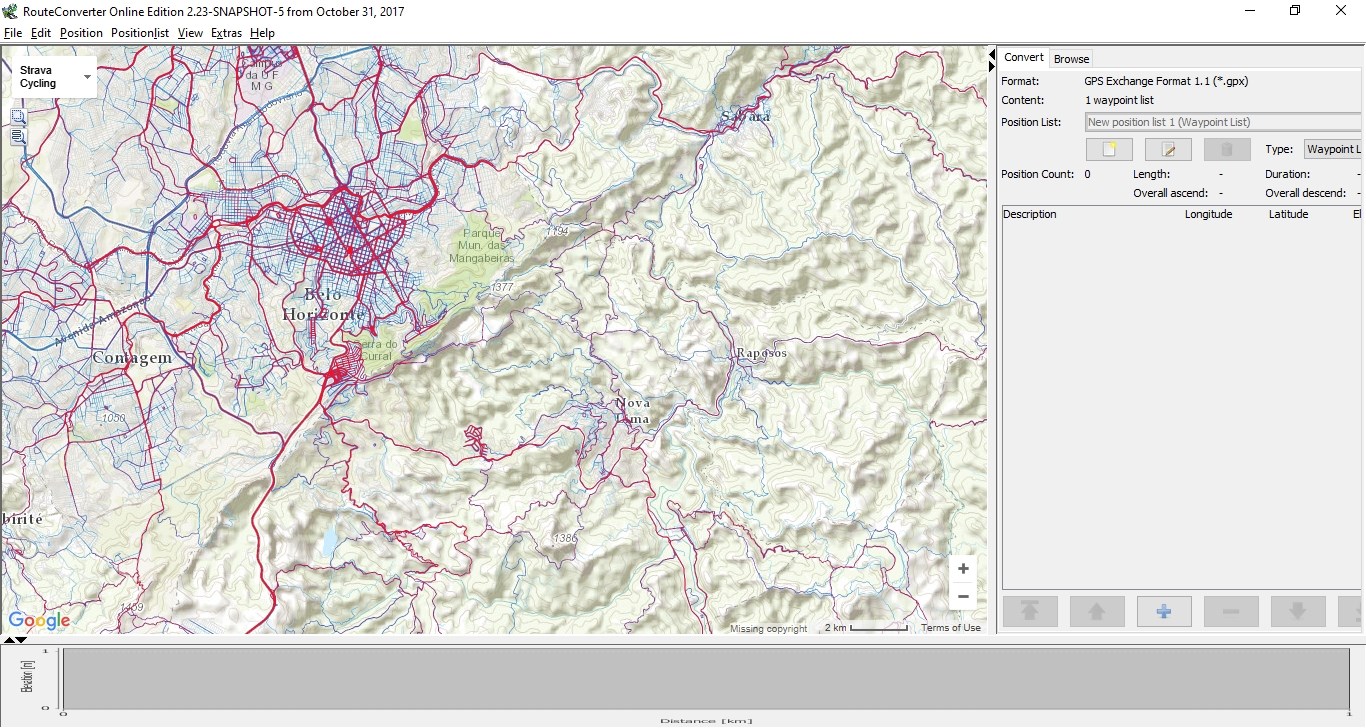This screenshot has height=728, width=1366.
Task: Open the Extras menu
Action: click(226, 33)
